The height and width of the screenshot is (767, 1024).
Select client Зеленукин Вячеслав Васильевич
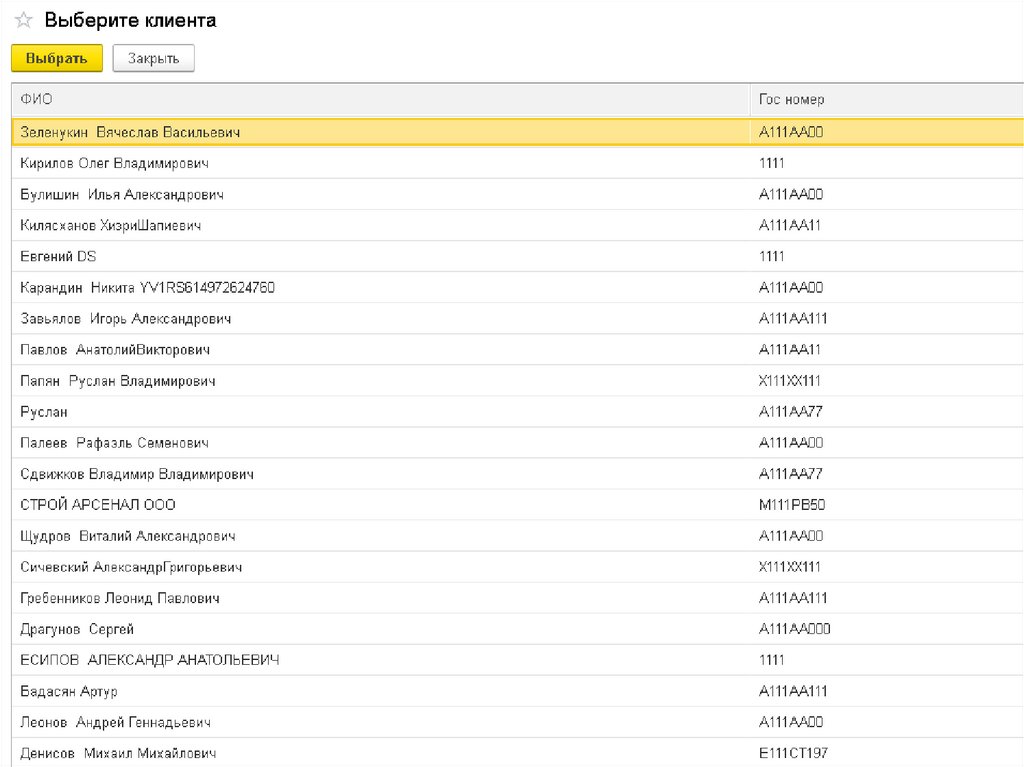tap(130, 132)
